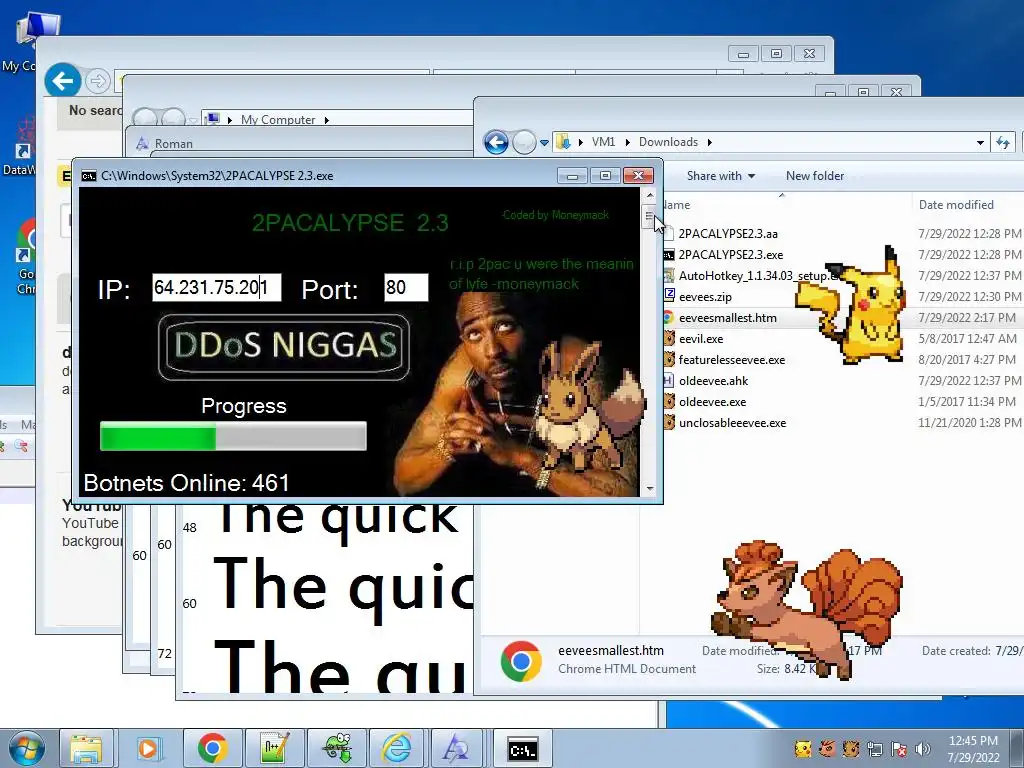Viewport: 1024px width, 768px height.
Task: Launch Windows Media Player from the taskbar
Action: [x=148, y=749]
